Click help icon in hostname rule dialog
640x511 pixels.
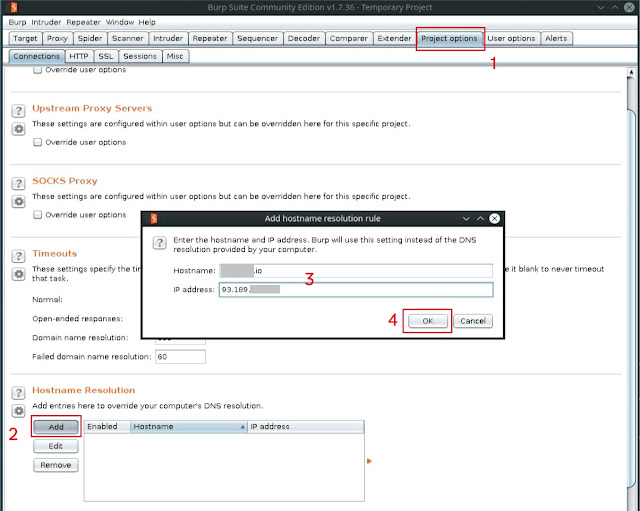160,243
